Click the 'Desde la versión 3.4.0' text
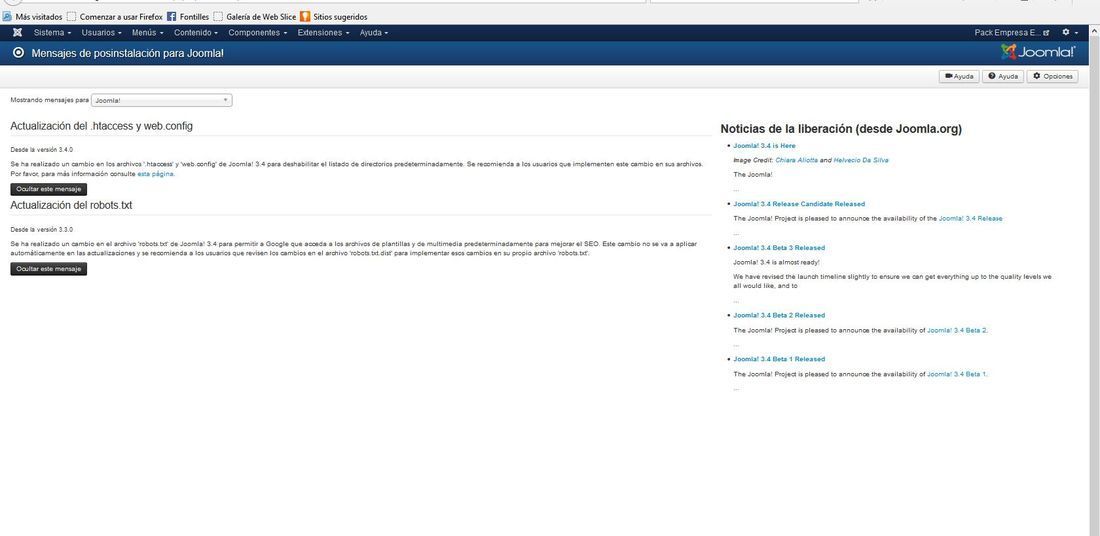This screenshot has width=1100, height=536. coord(41,150)
